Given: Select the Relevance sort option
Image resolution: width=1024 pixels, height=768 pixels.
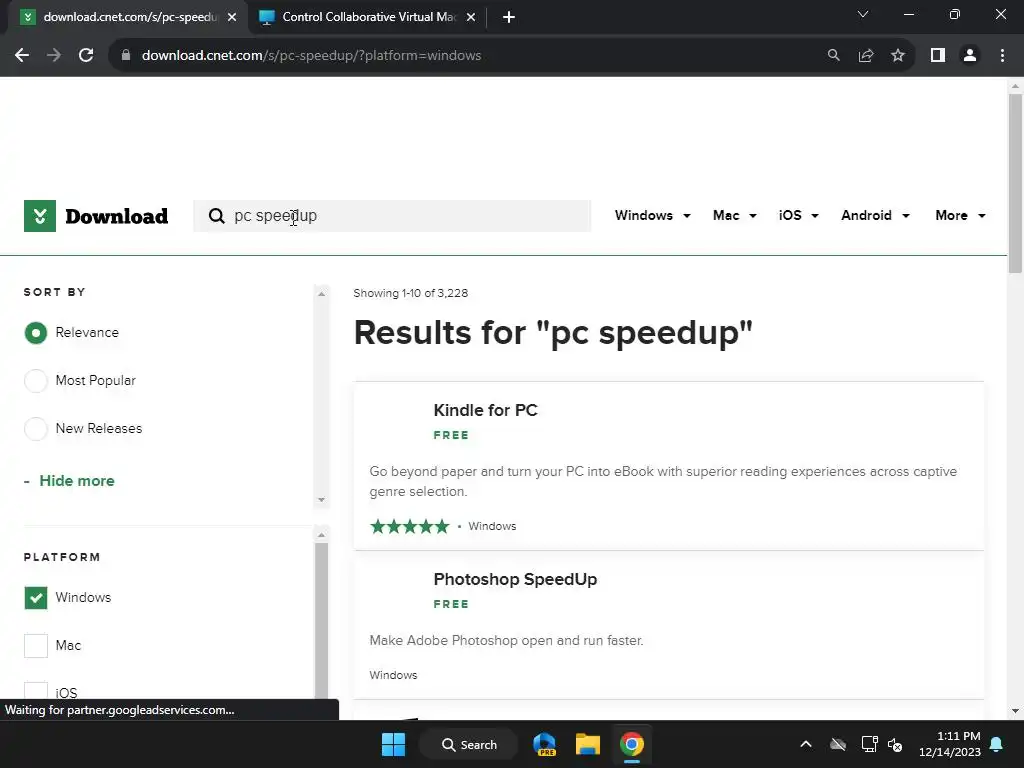Looking at the screenshot, I should coord(35,333).
